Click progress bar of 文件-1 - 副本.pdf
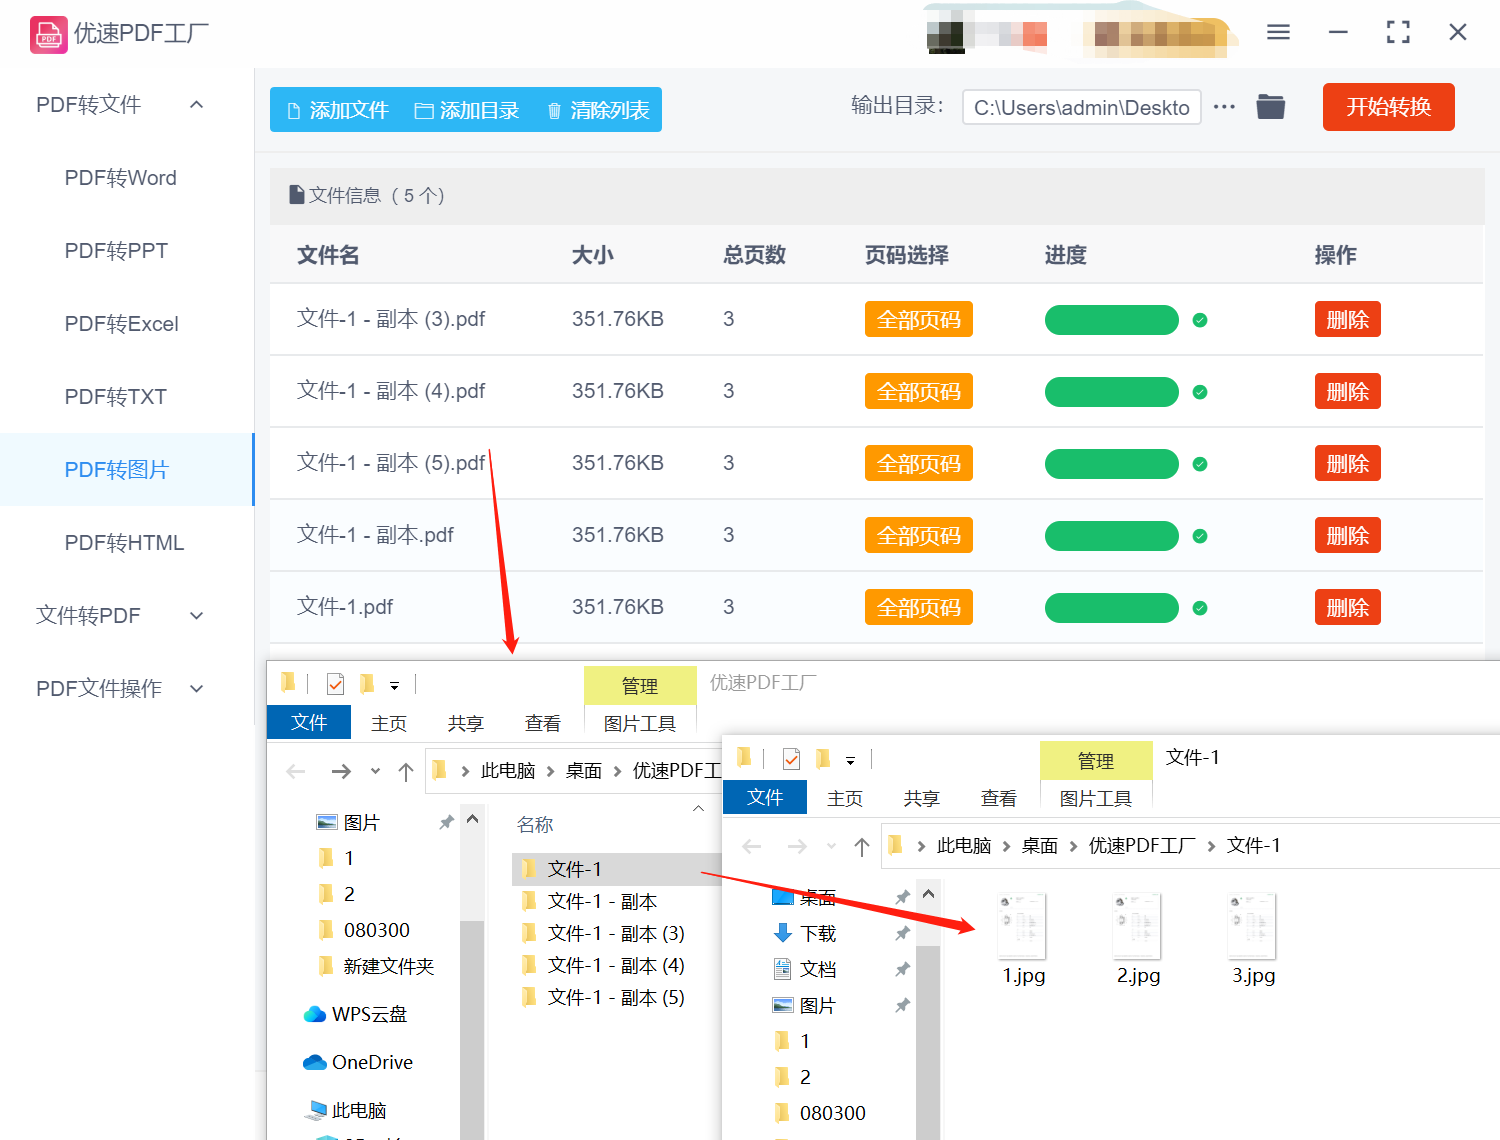Image resolution: width=1500 pixels, height=1140 pixels. [x=1112, y=536]
